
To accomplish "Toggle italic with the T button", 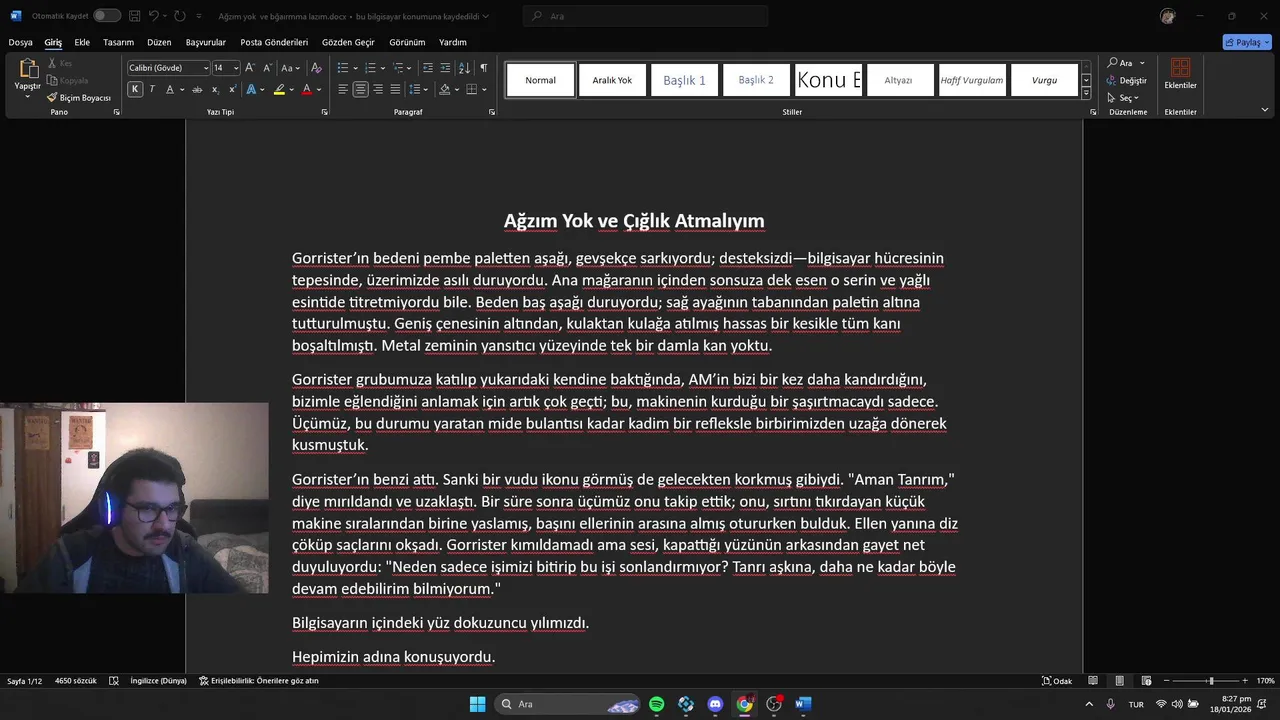I will coord(152,89).
